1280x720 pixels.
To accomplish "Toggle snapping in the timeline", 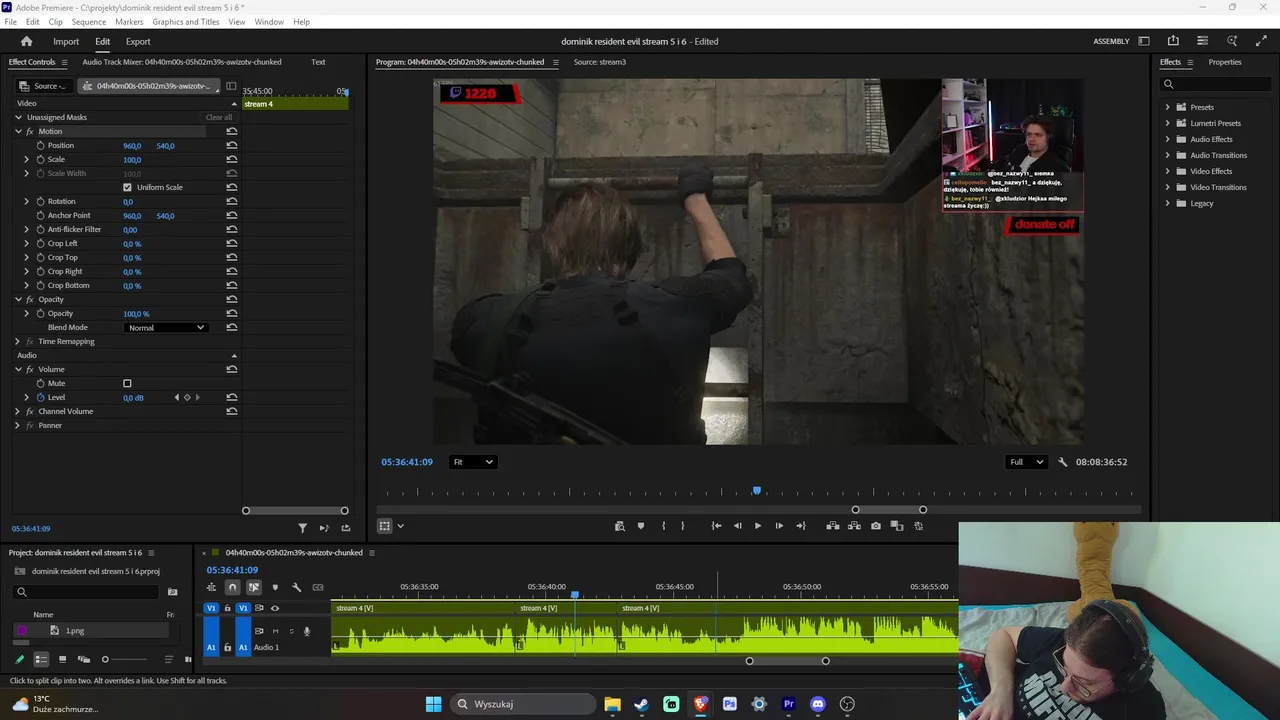I will (x=232, y=587).
